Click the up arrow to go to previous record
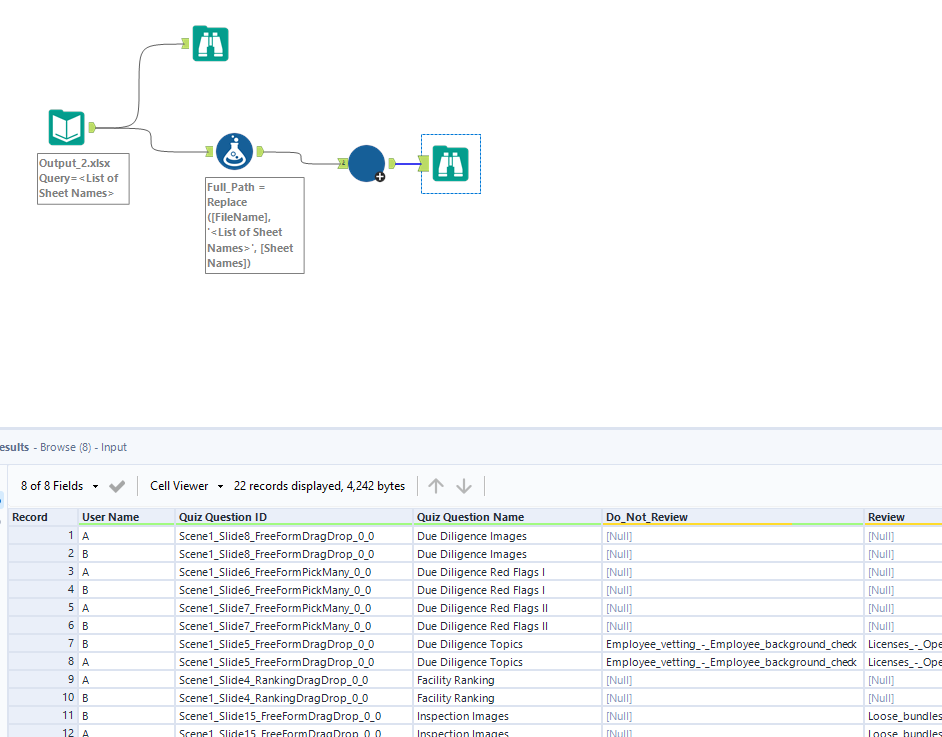The width and height of the screenshot is (942, 737). pyautogui.click(x=436, y=485)
